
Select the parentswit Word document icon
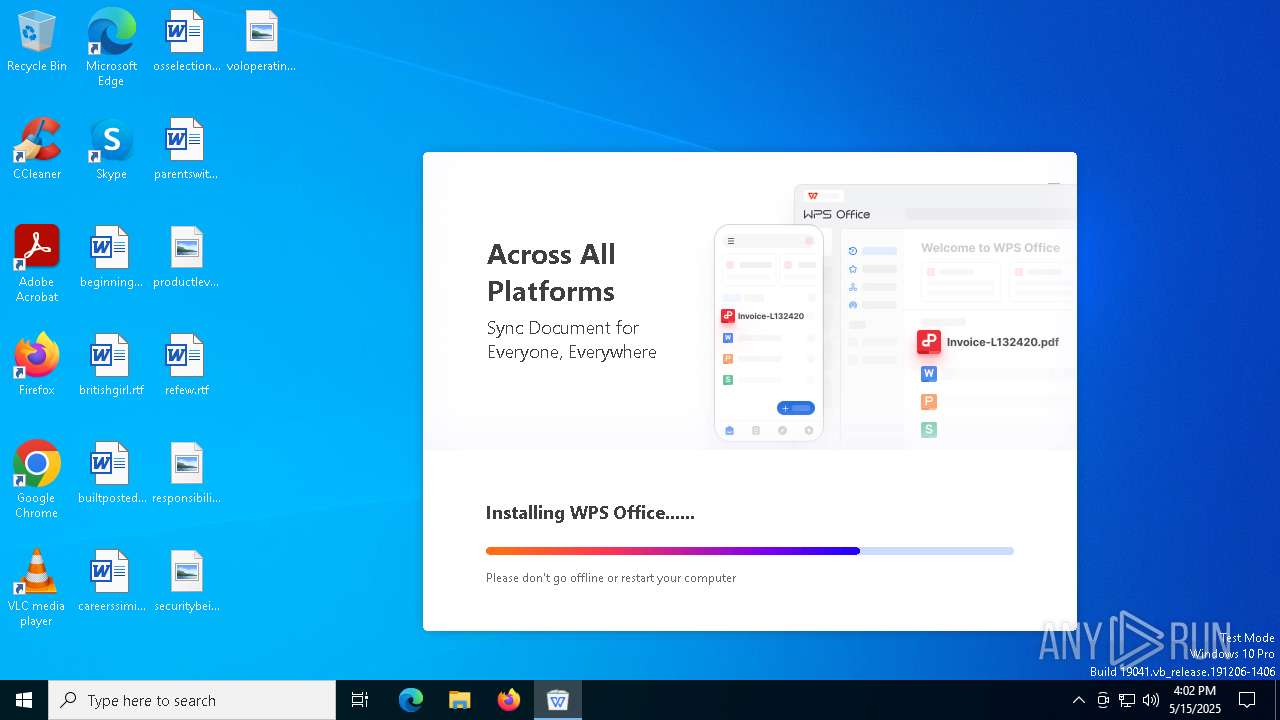[186, 148]
